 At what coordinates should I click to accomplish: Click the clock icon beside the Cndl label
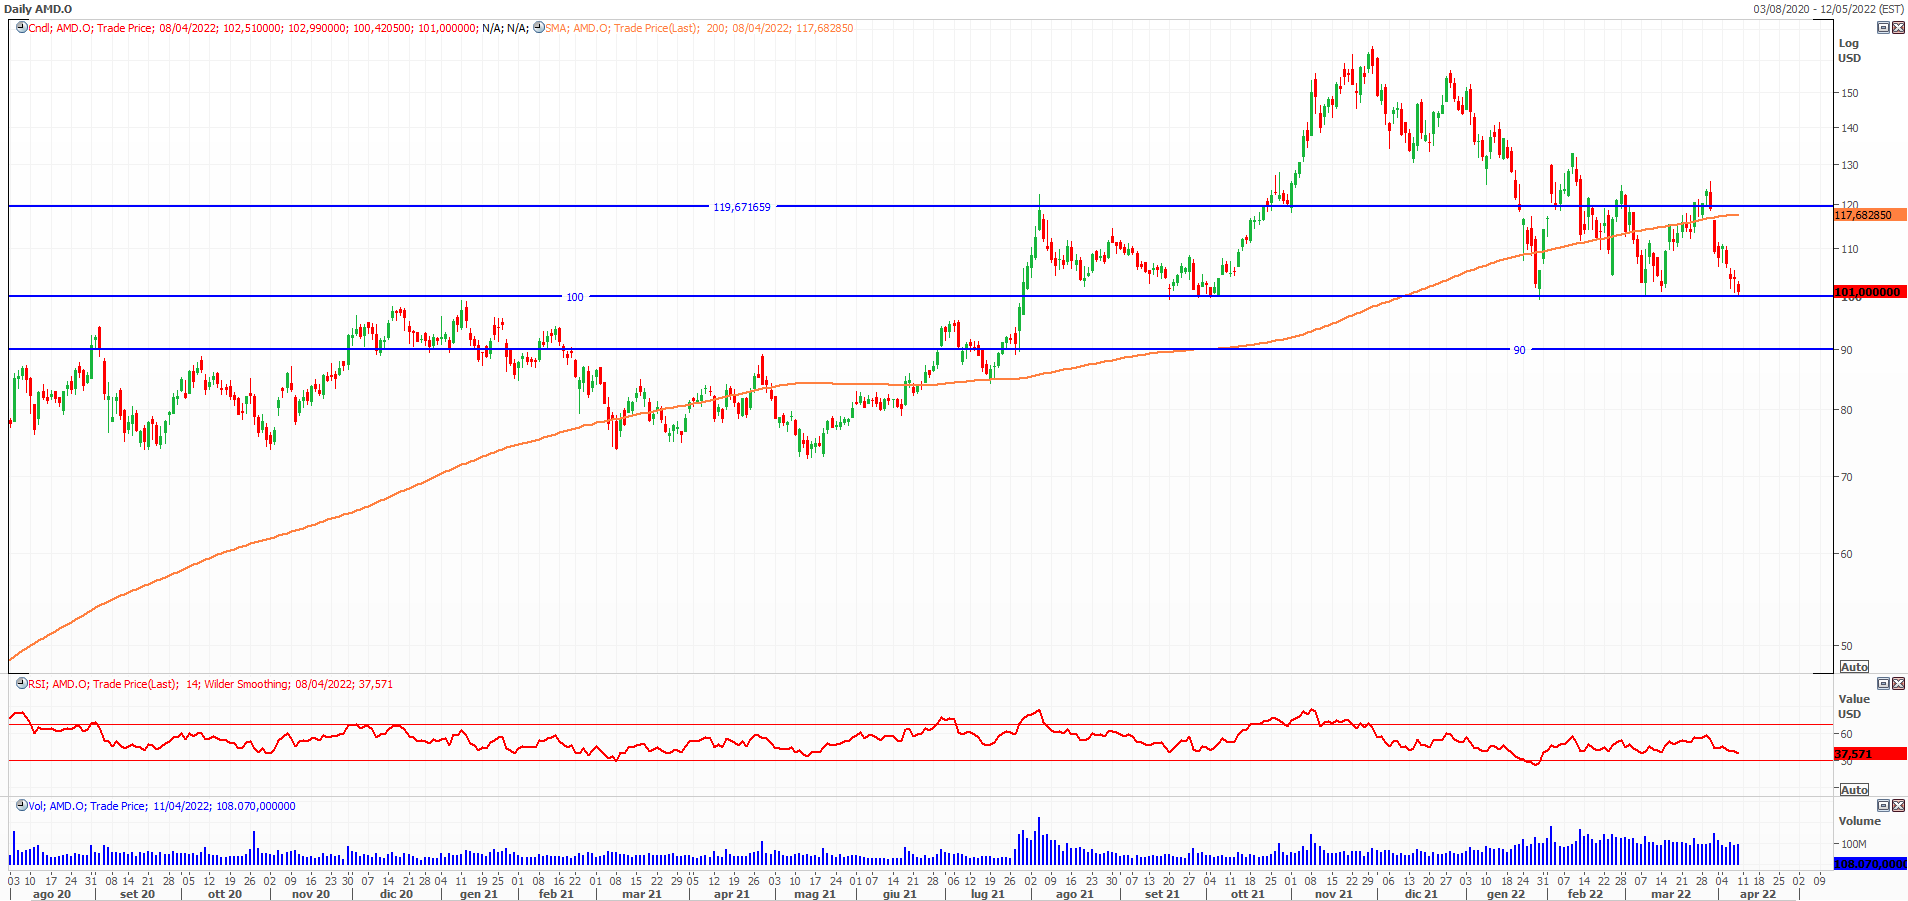[21, 28]
